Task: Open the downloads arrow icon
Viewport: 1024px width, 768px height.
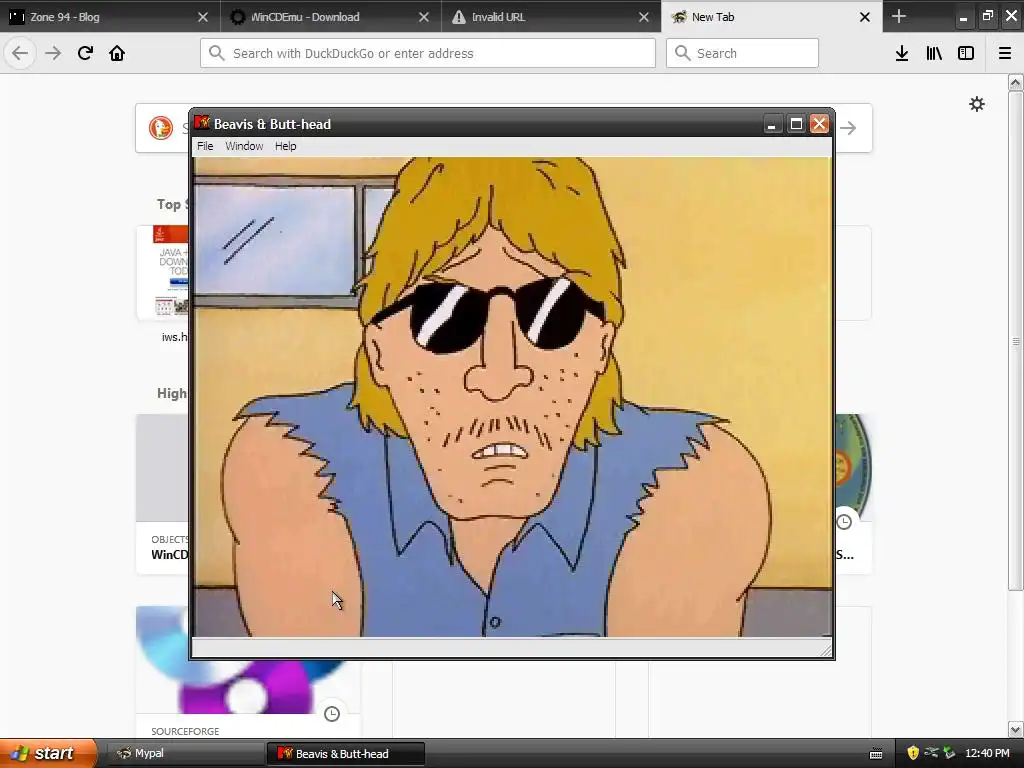Action: pos(902,53)
